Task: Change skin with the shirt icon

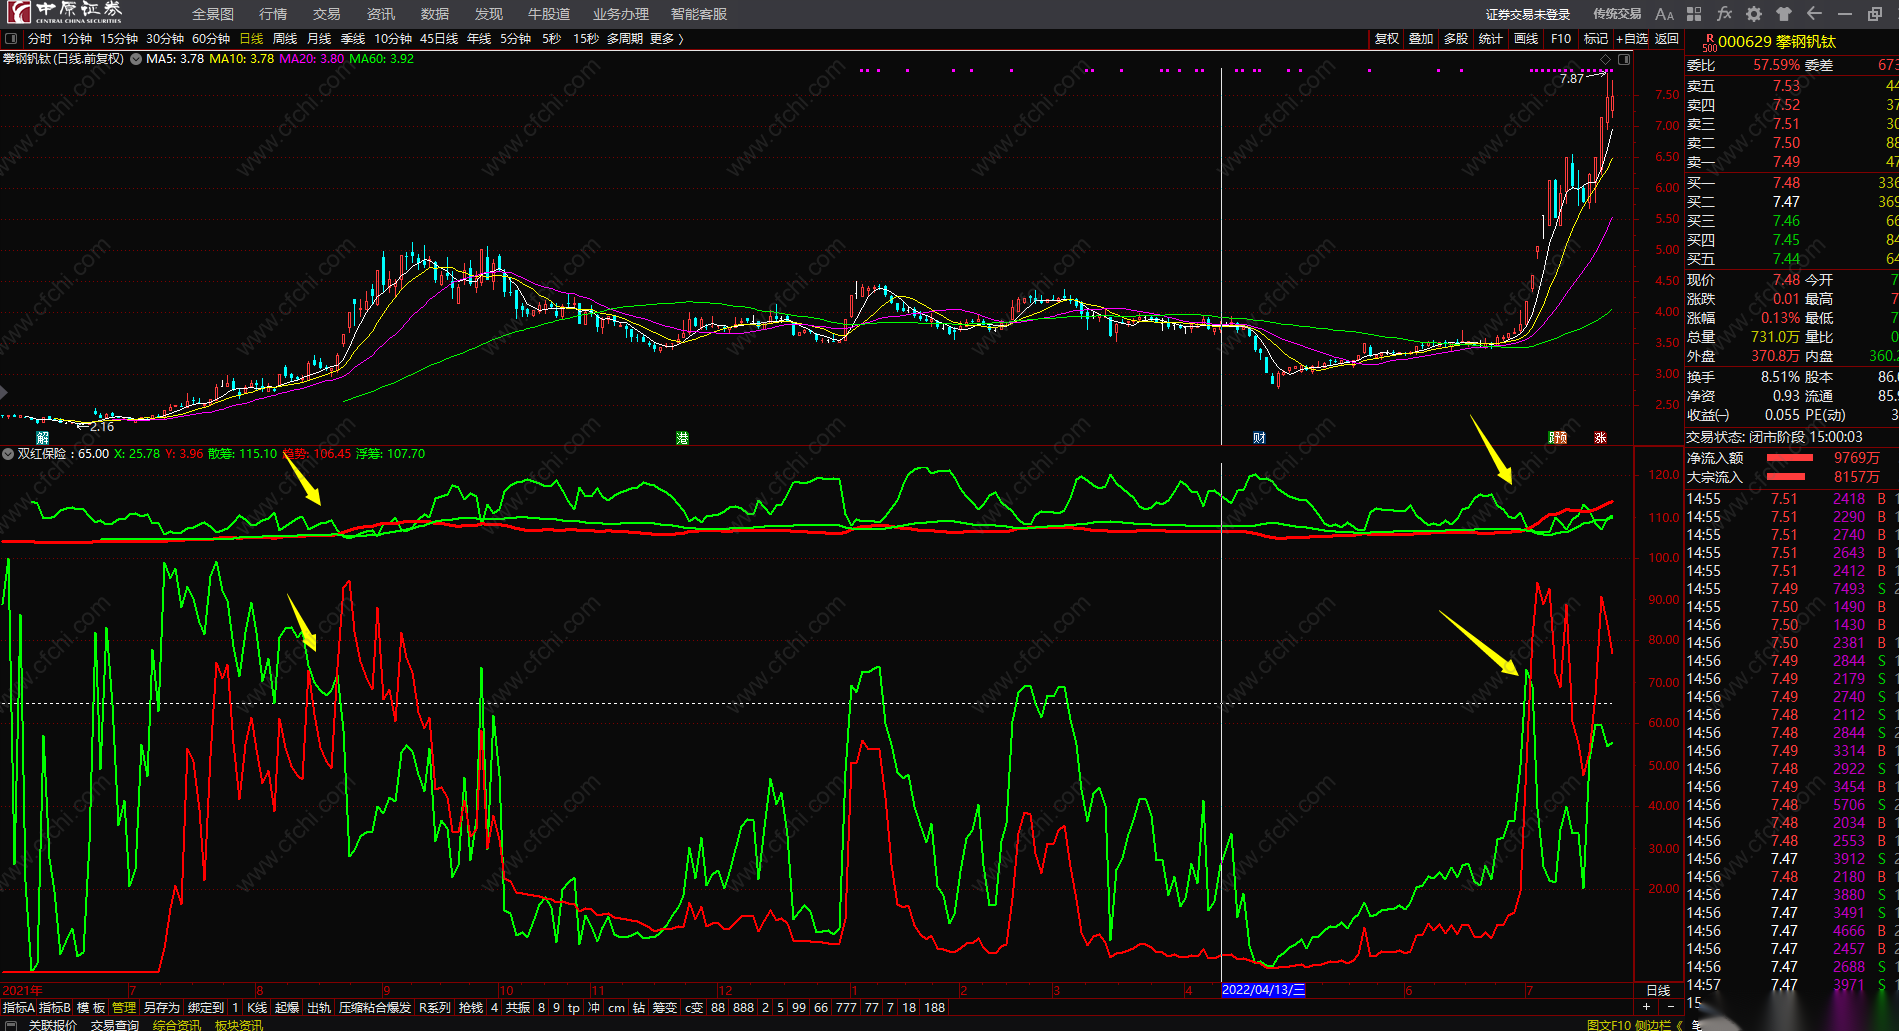Action: [1784, 14]
